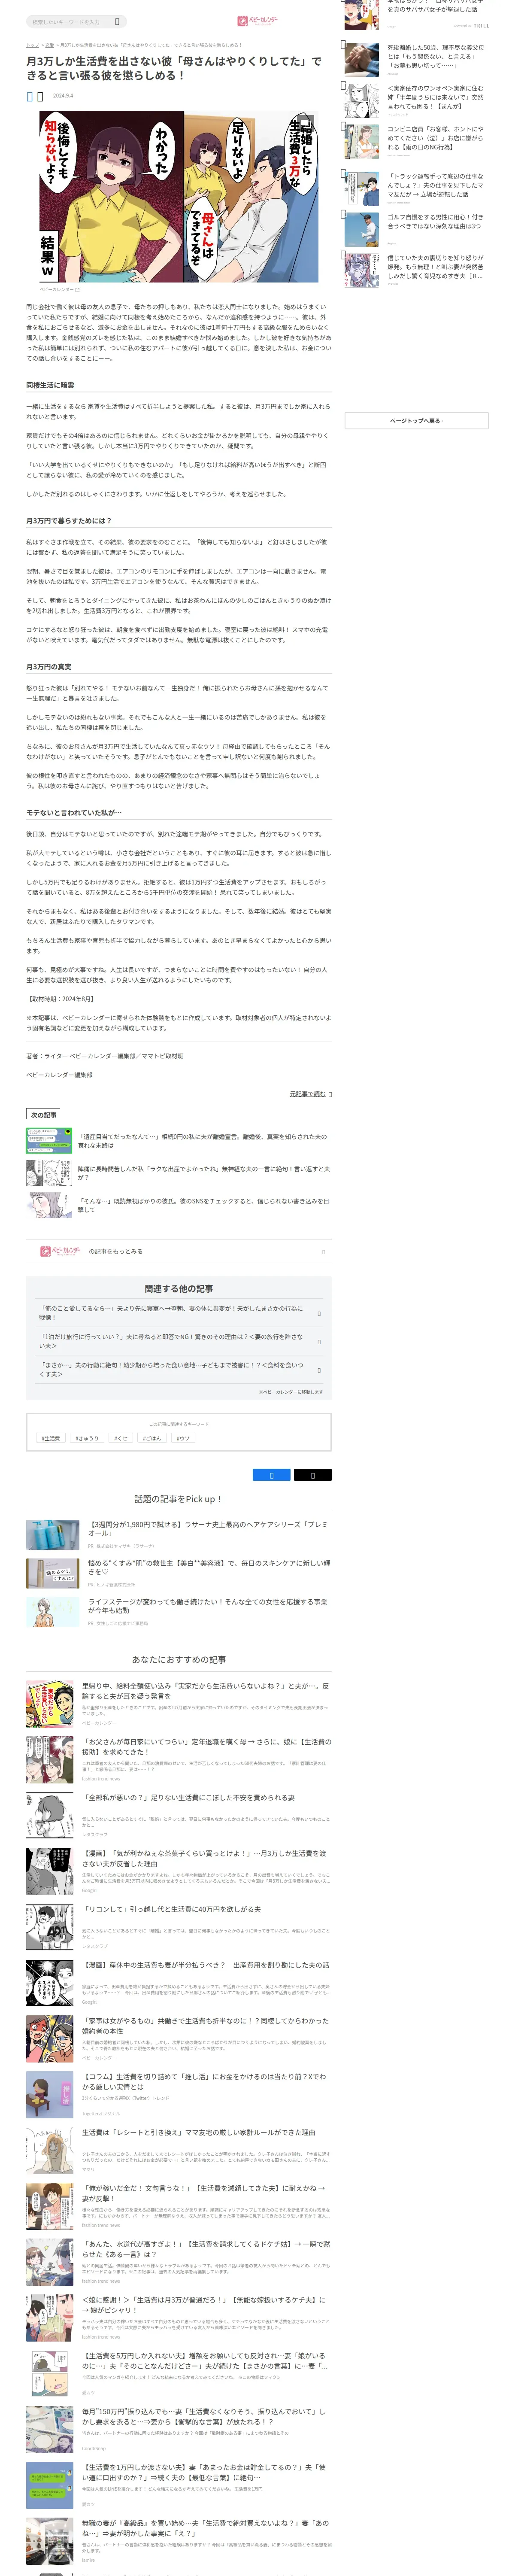The image size is (515, 2576).
Task: Select the #ごはん keyword tag
Action: pos(152,1438)
